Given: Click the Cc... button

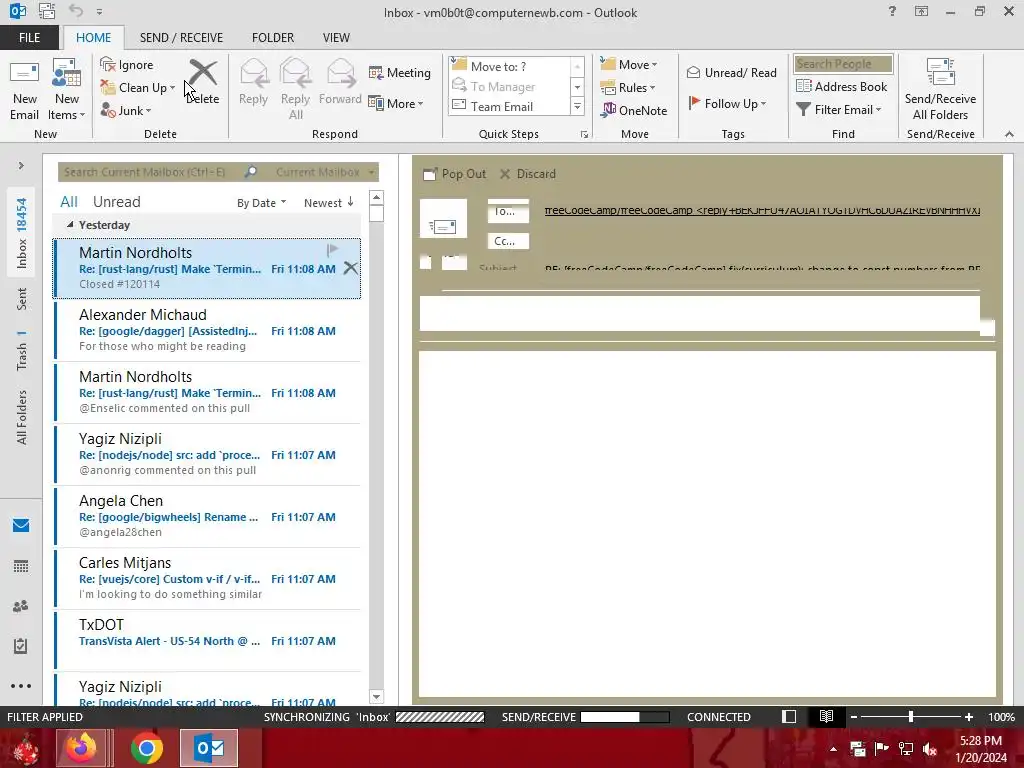Looking at the screenshot, I should click(x=508, y=241).
